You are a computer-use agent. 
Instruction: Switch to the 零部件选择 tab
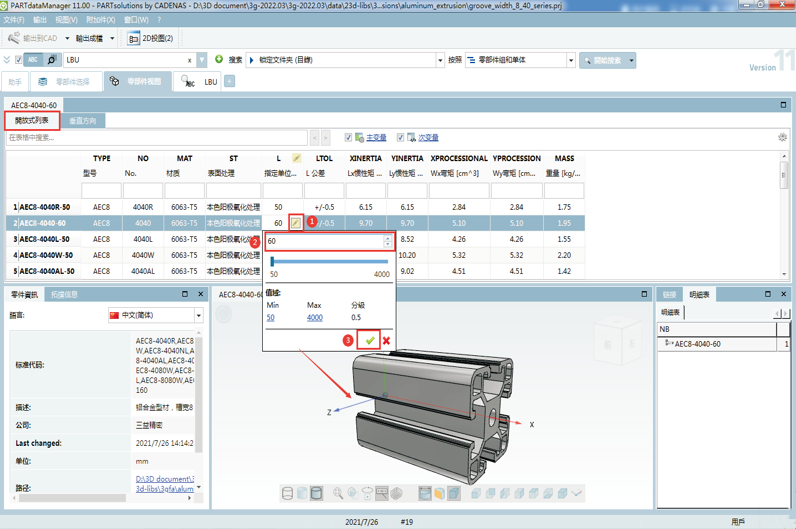65,82
